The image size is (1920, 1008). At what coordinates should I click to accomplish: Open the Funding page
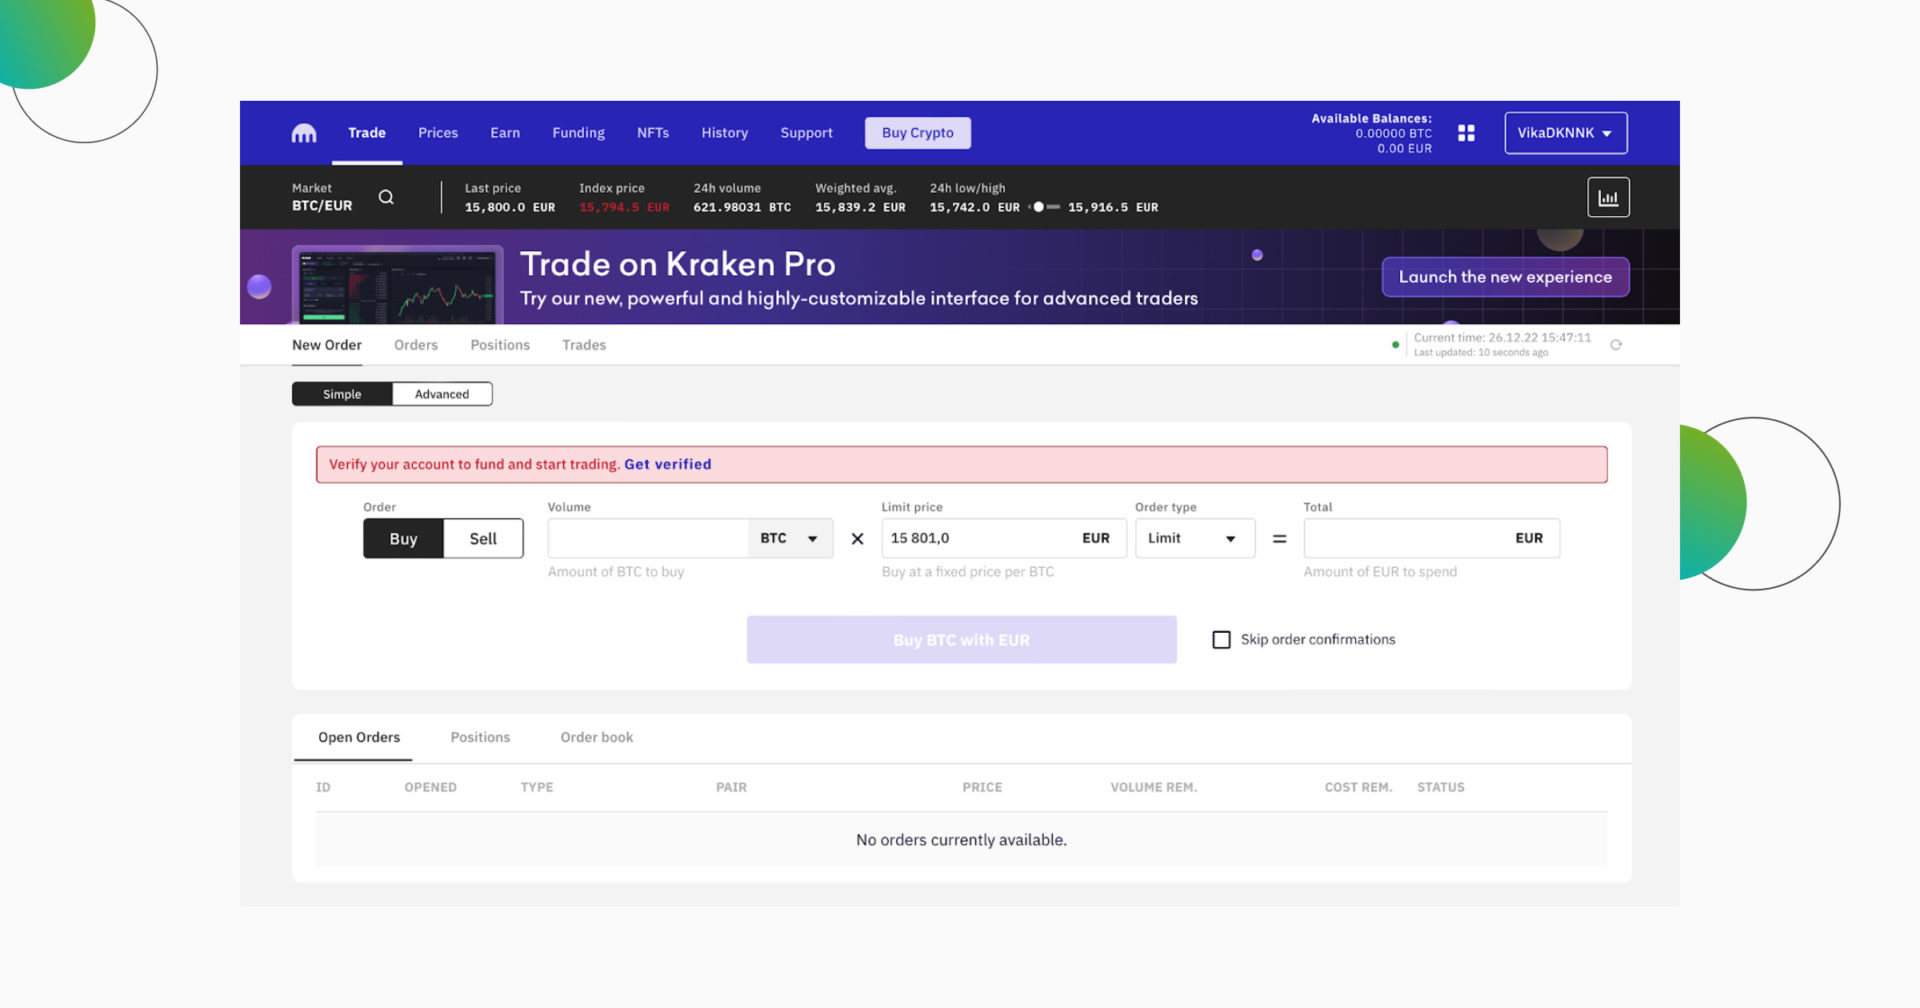coord(578,133)
